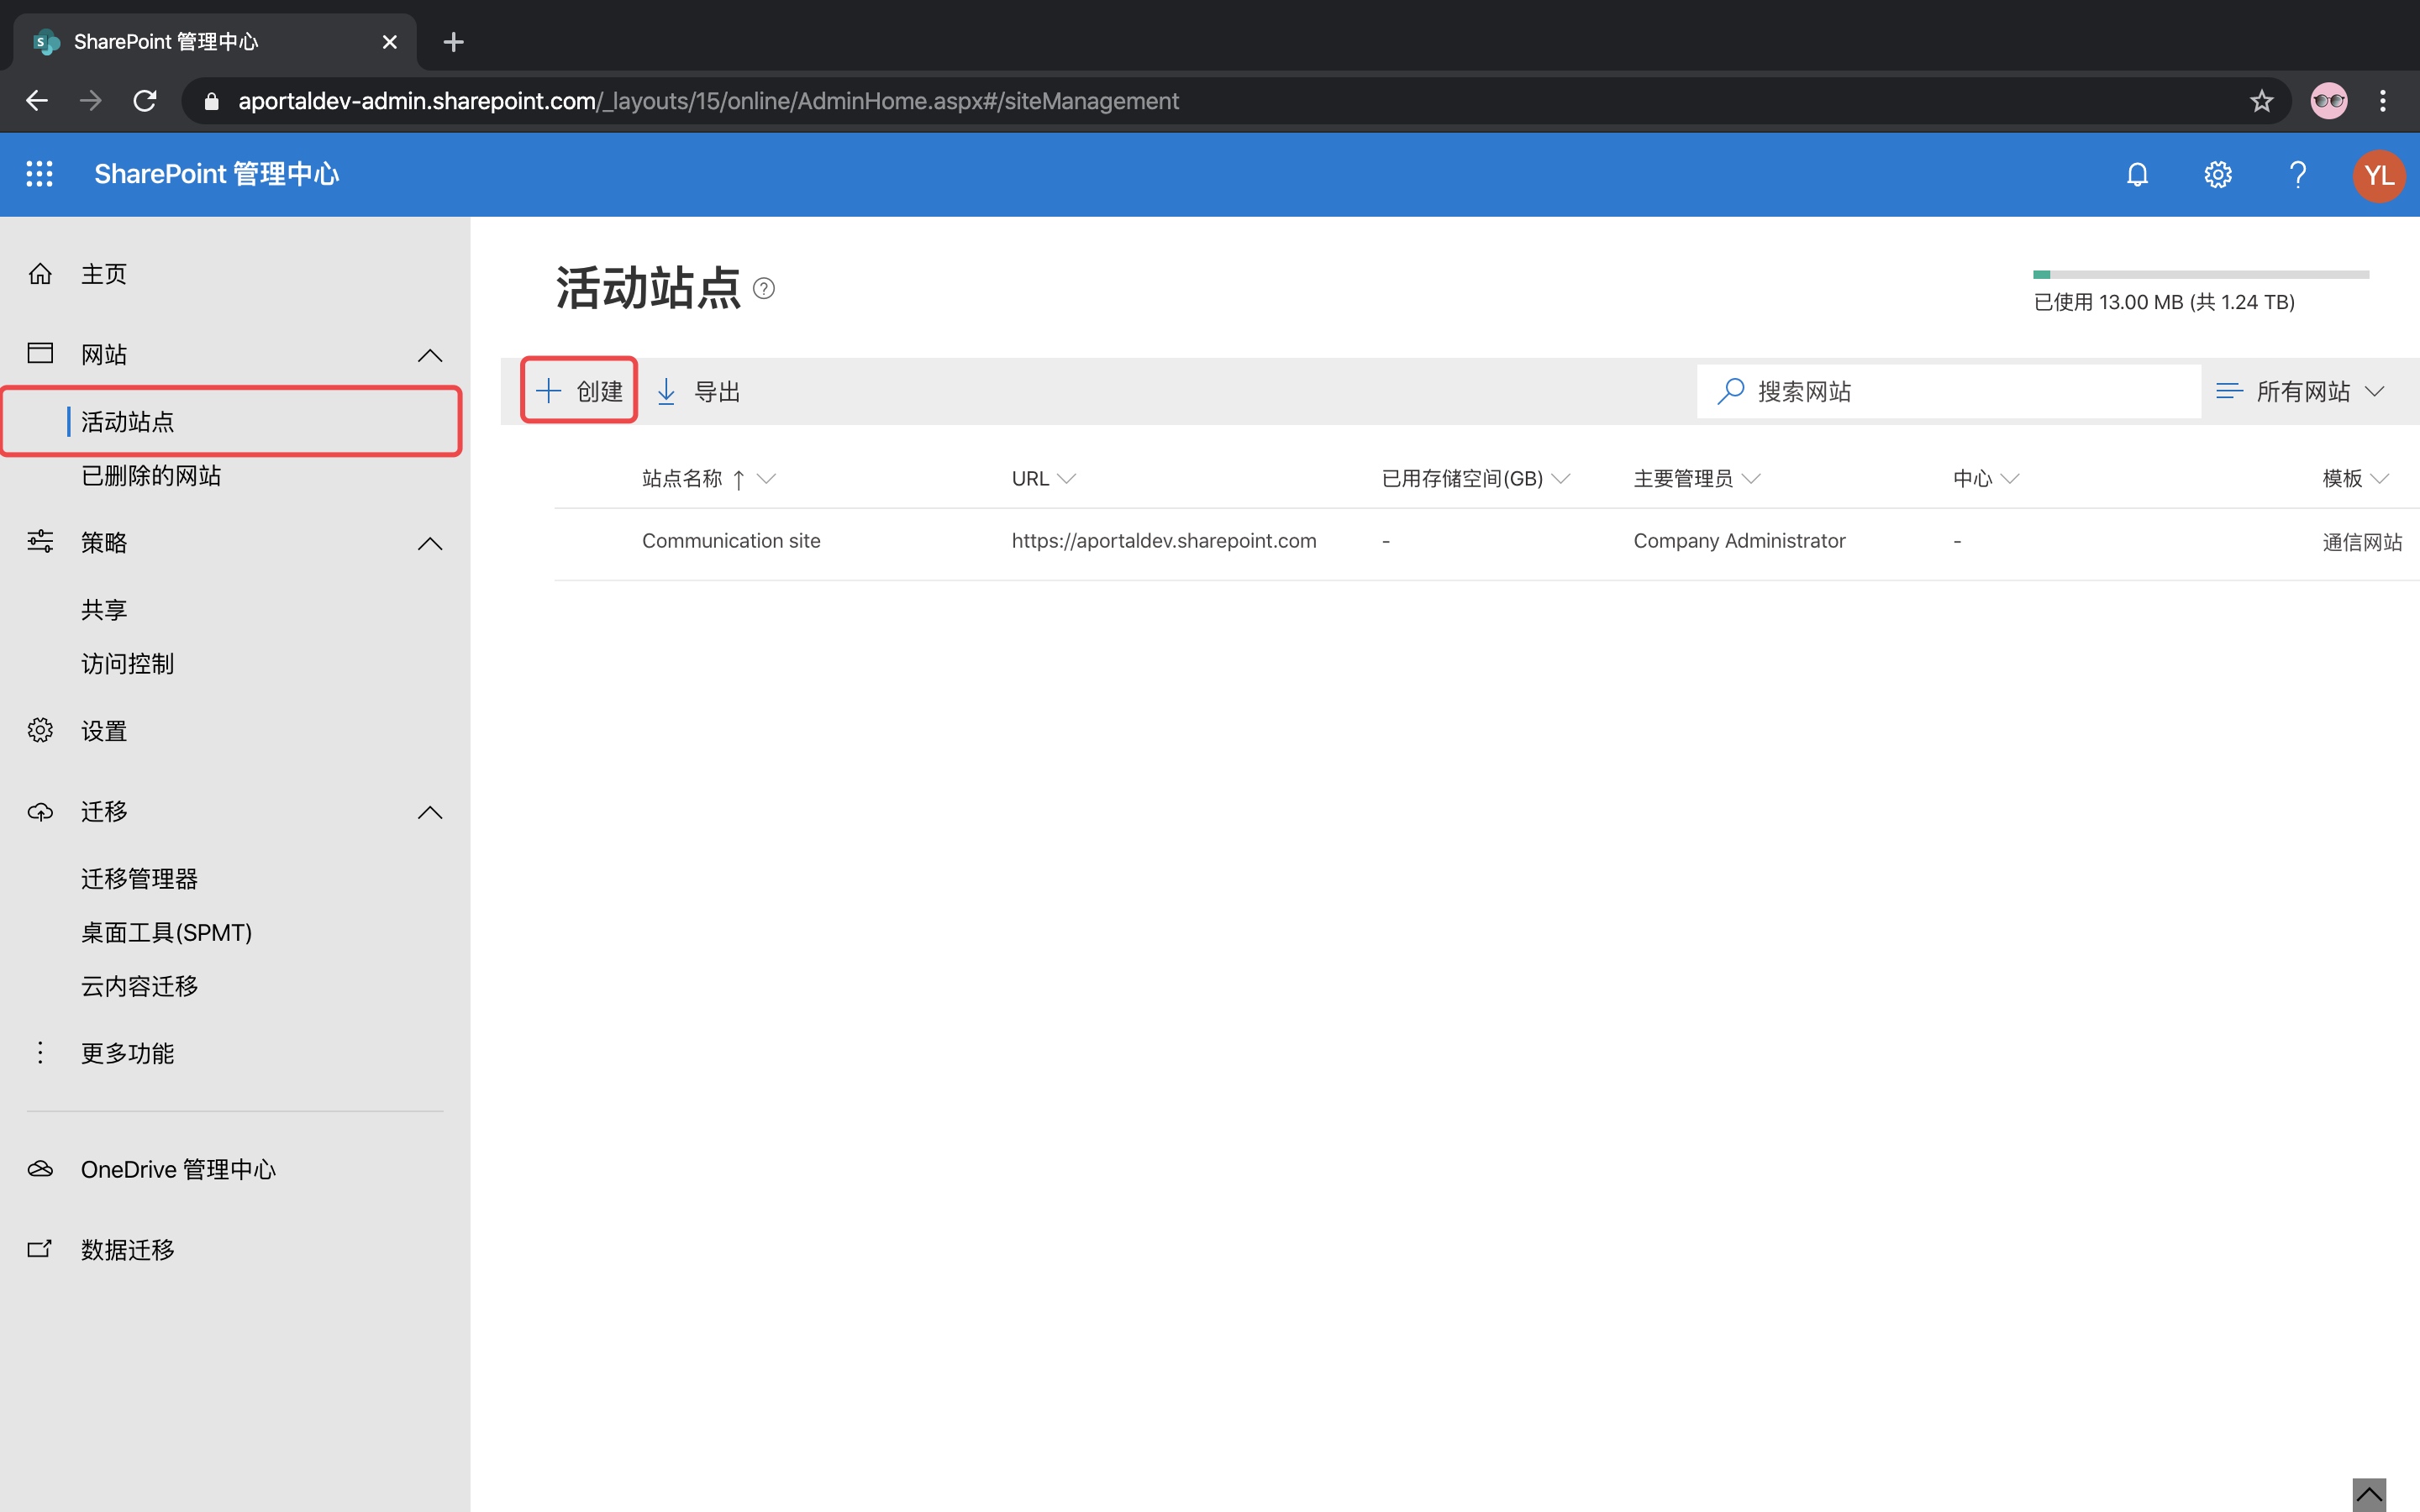The height and width of the screenshot is (1512, 2420).
Task: Open the app launcher waffle icon
Action: 39,174
